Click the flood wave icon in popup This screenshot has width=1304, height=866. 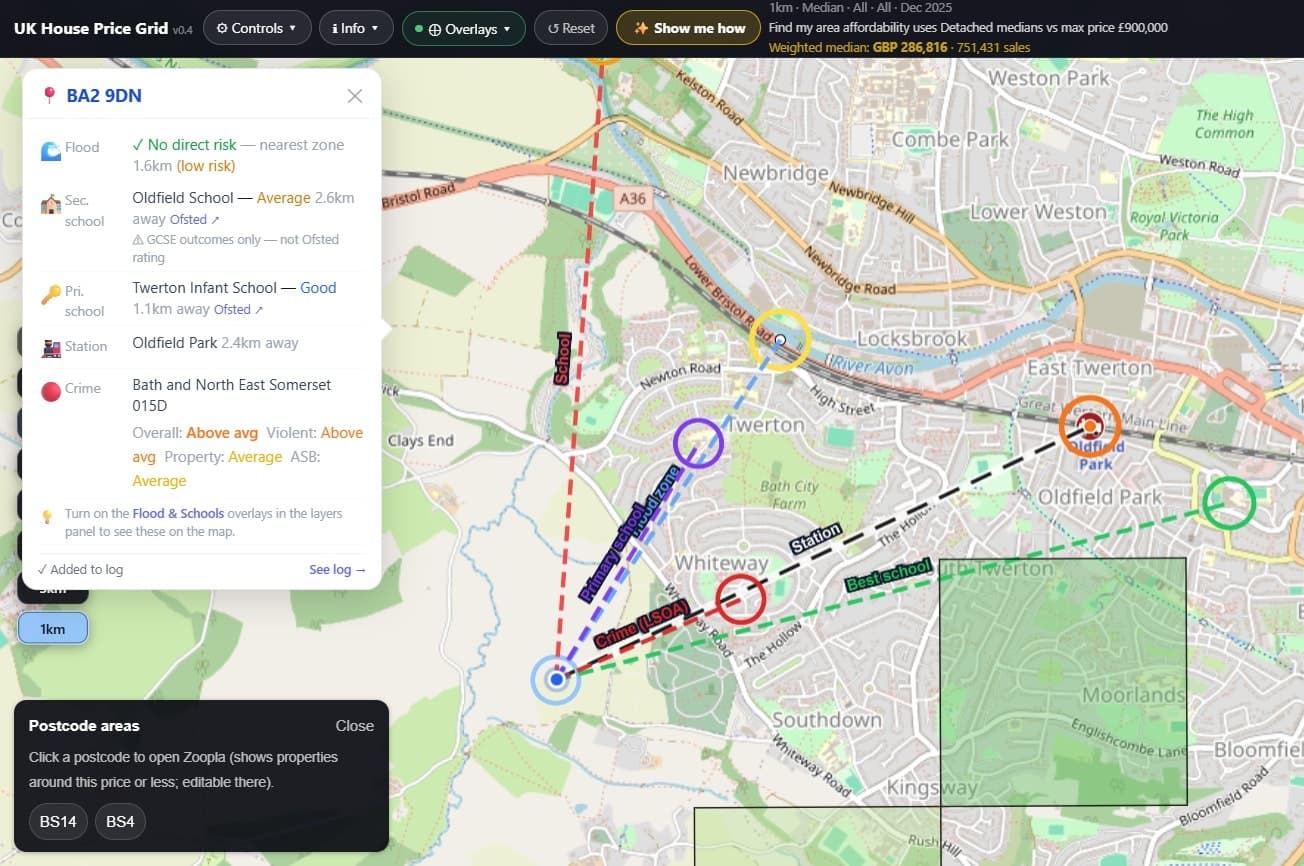click(51, 150)
